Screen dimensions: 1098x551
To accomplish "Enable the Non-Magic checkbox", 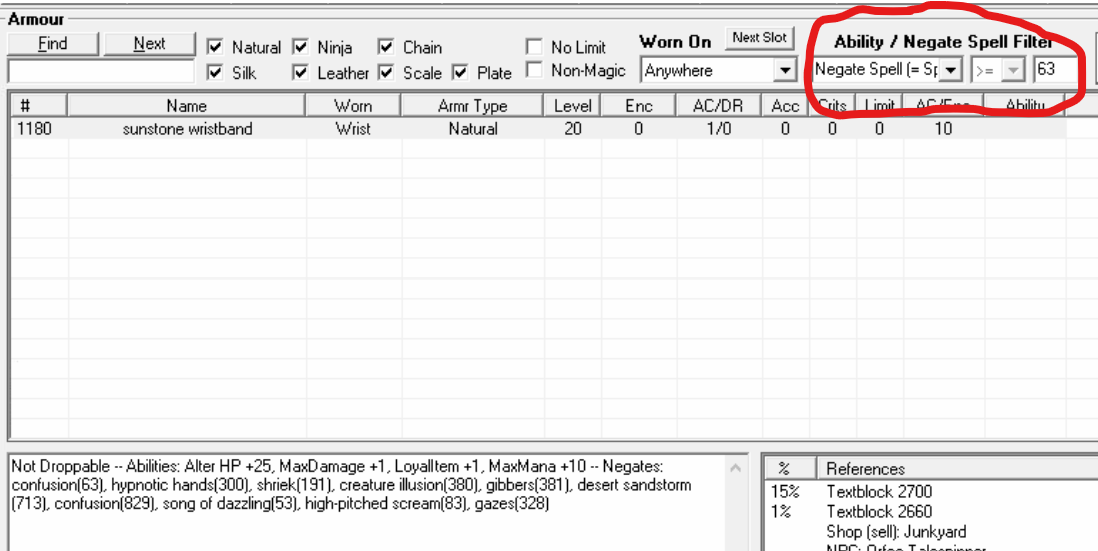I will click(x=535, y=71).
